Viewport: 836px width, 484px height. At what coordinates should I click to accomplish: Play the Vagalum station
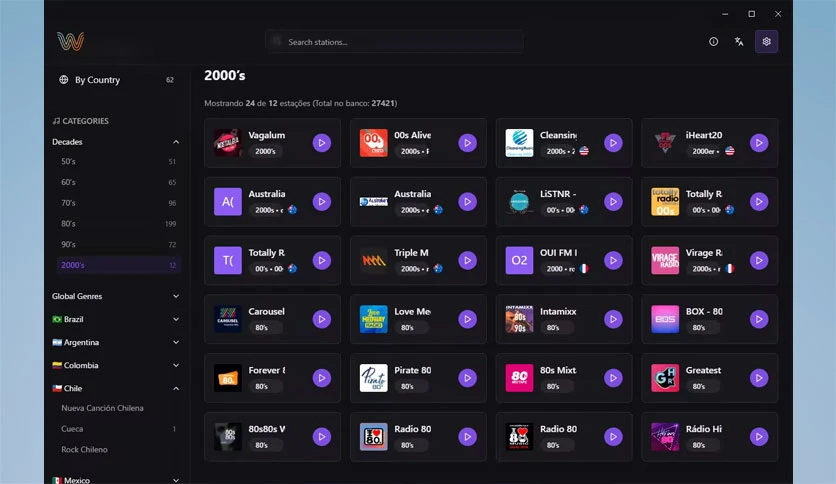321,143
